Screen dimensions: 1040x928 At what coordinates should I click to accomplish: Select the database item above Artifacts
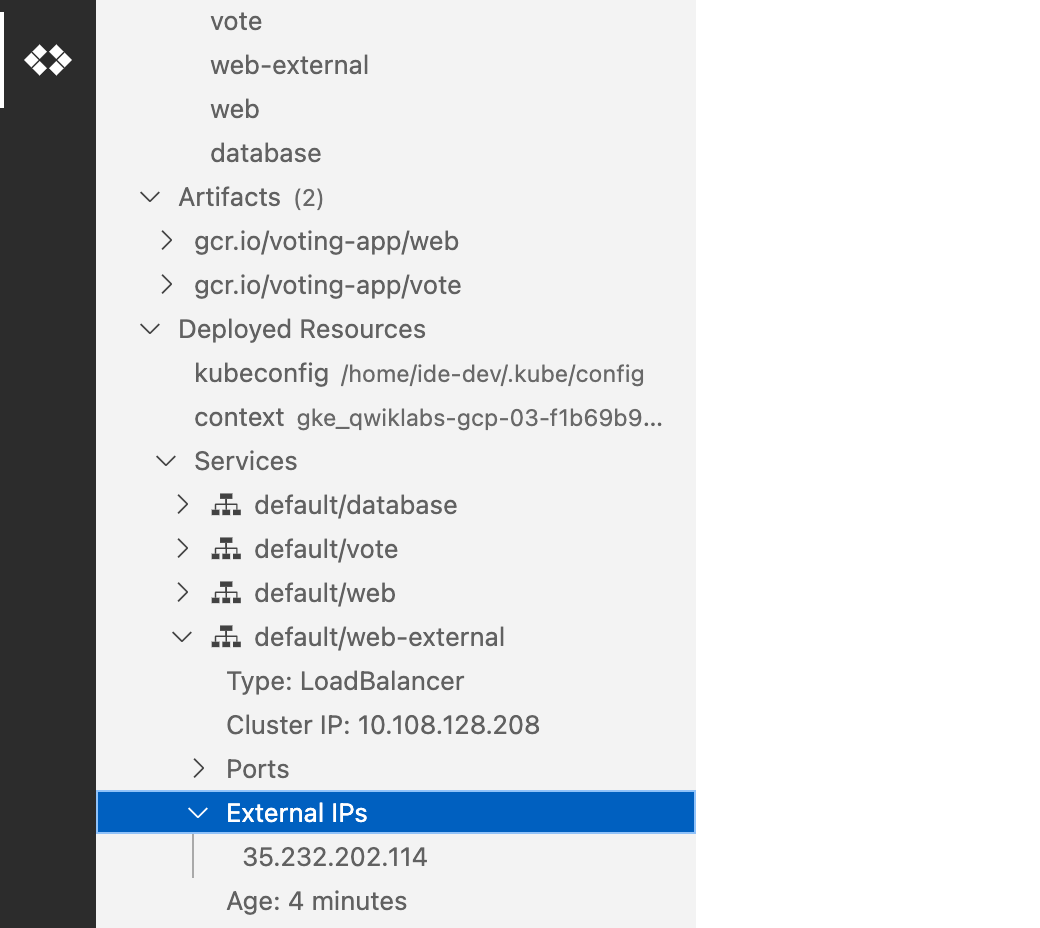click(266, 153)
